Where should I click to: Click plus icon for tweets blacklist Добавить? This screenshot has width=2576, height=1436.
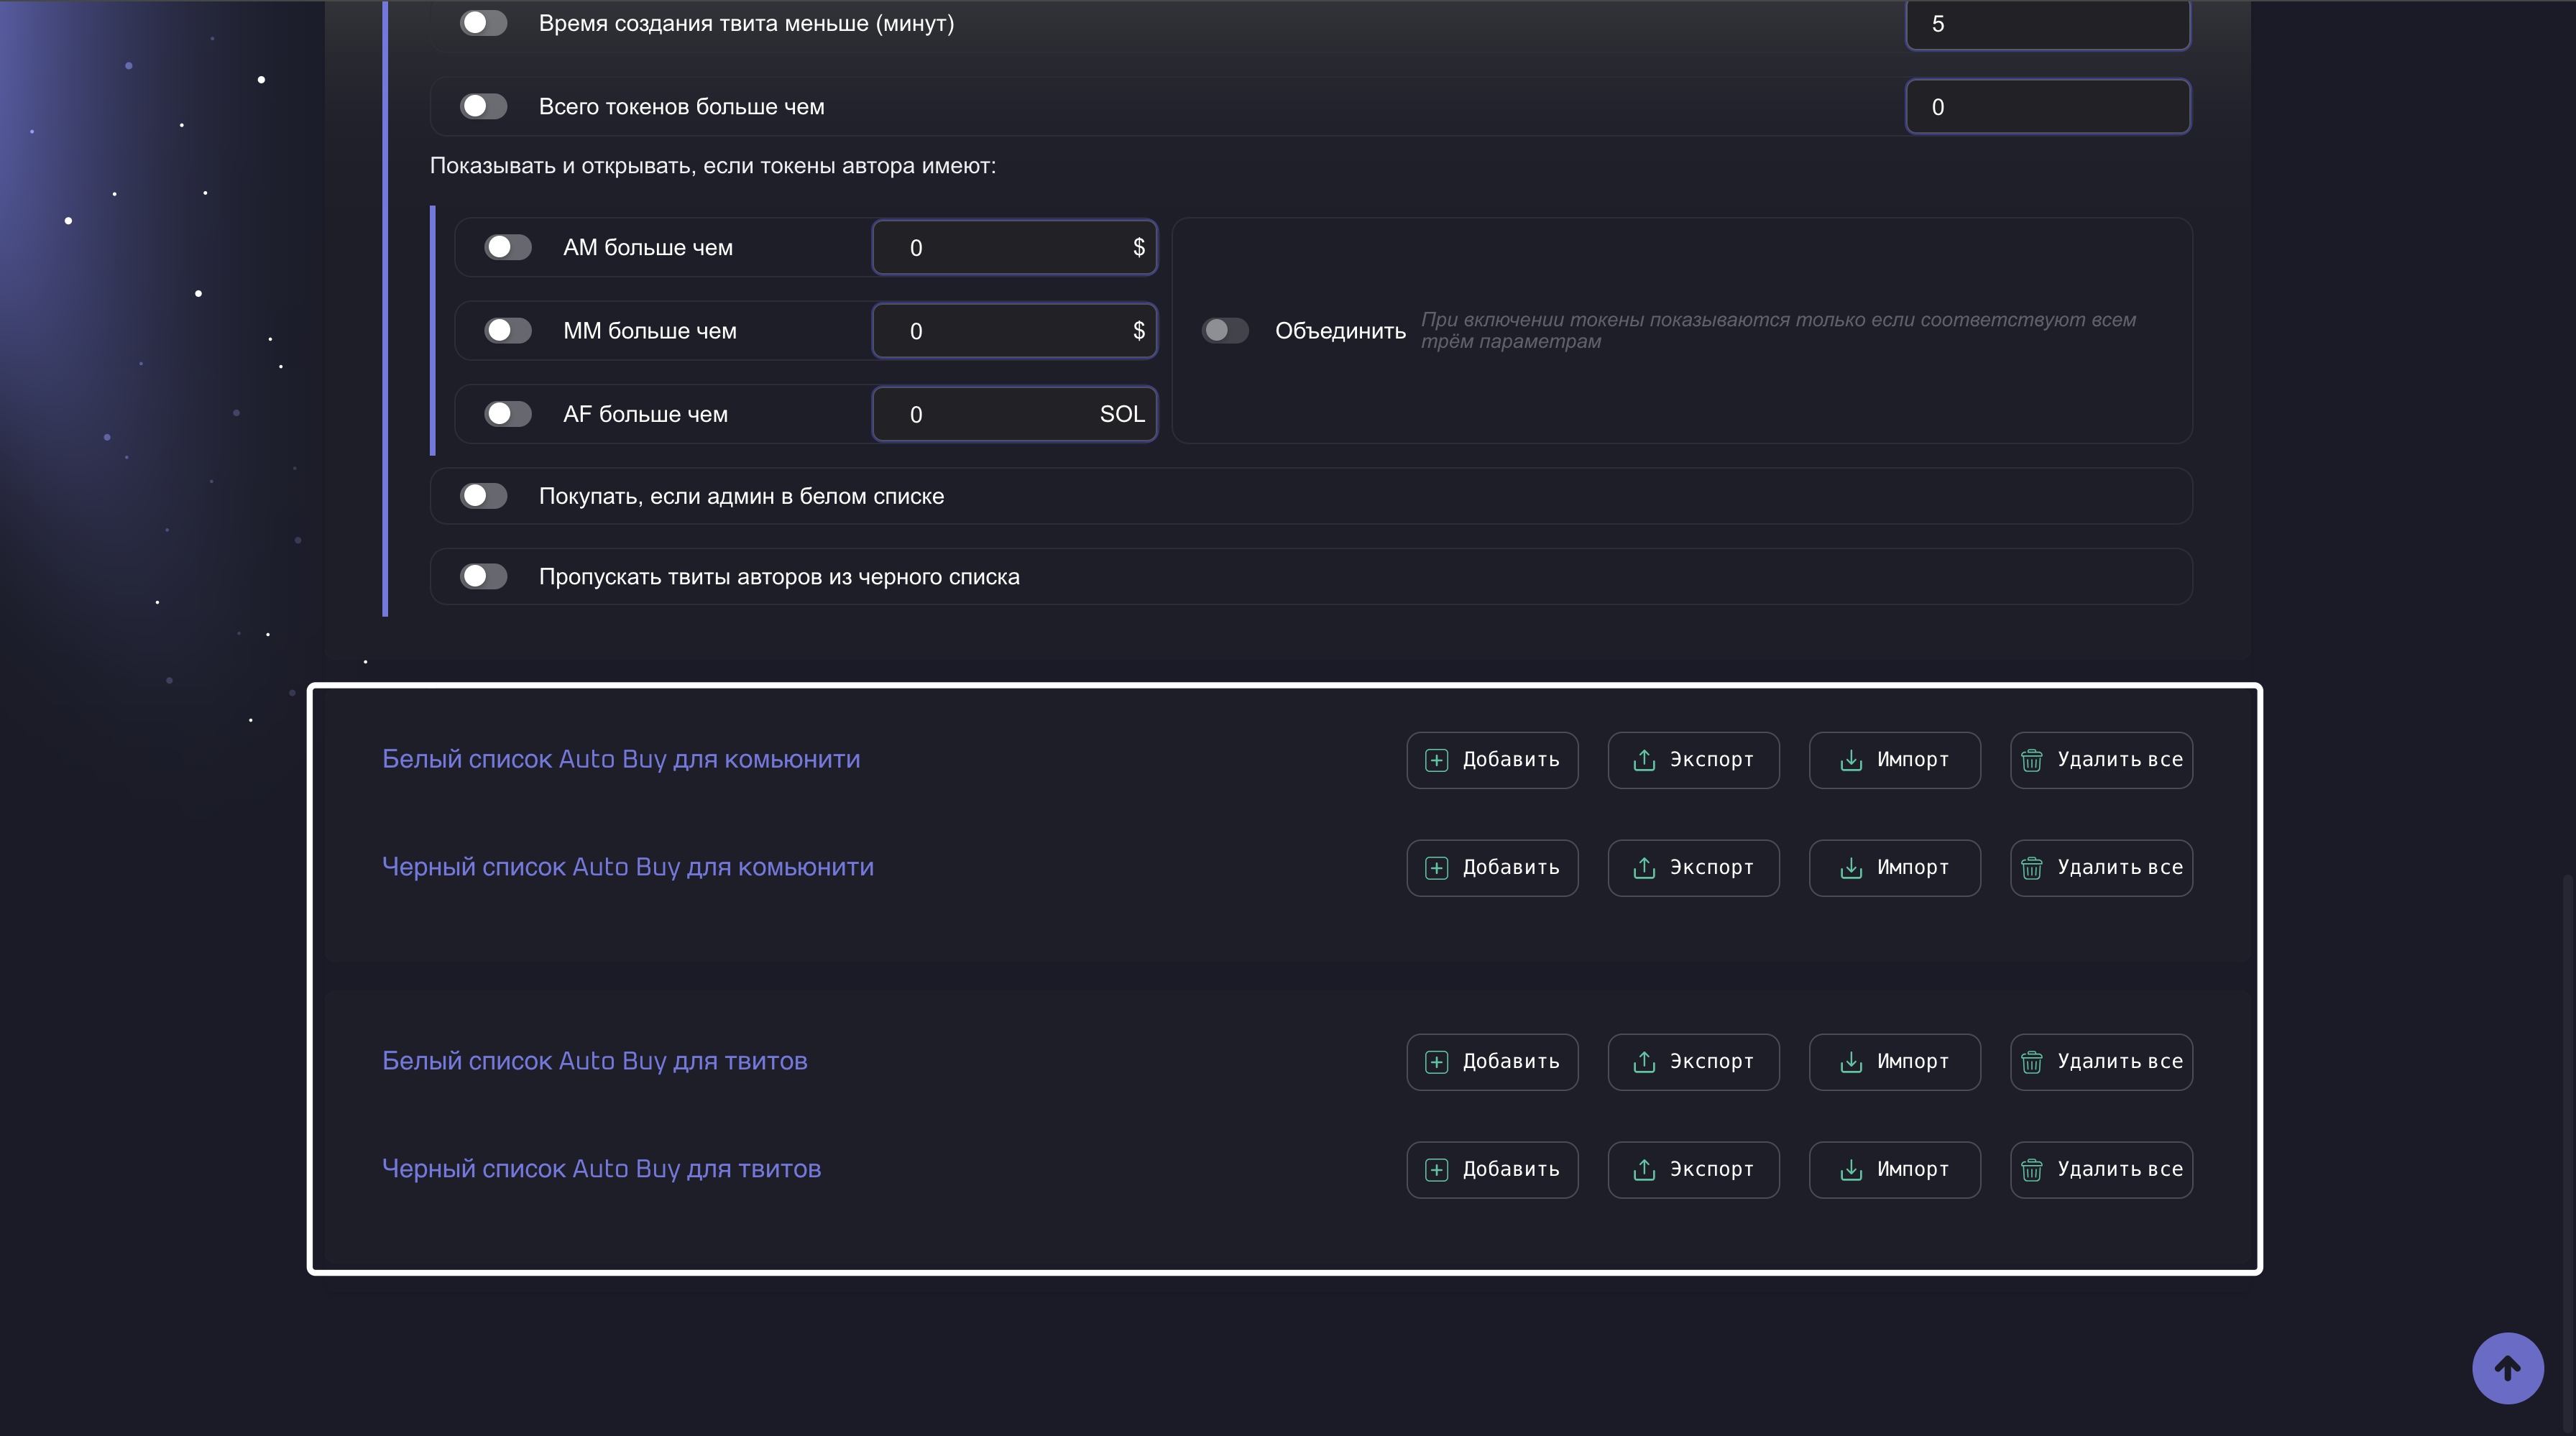point(1436,1170)
